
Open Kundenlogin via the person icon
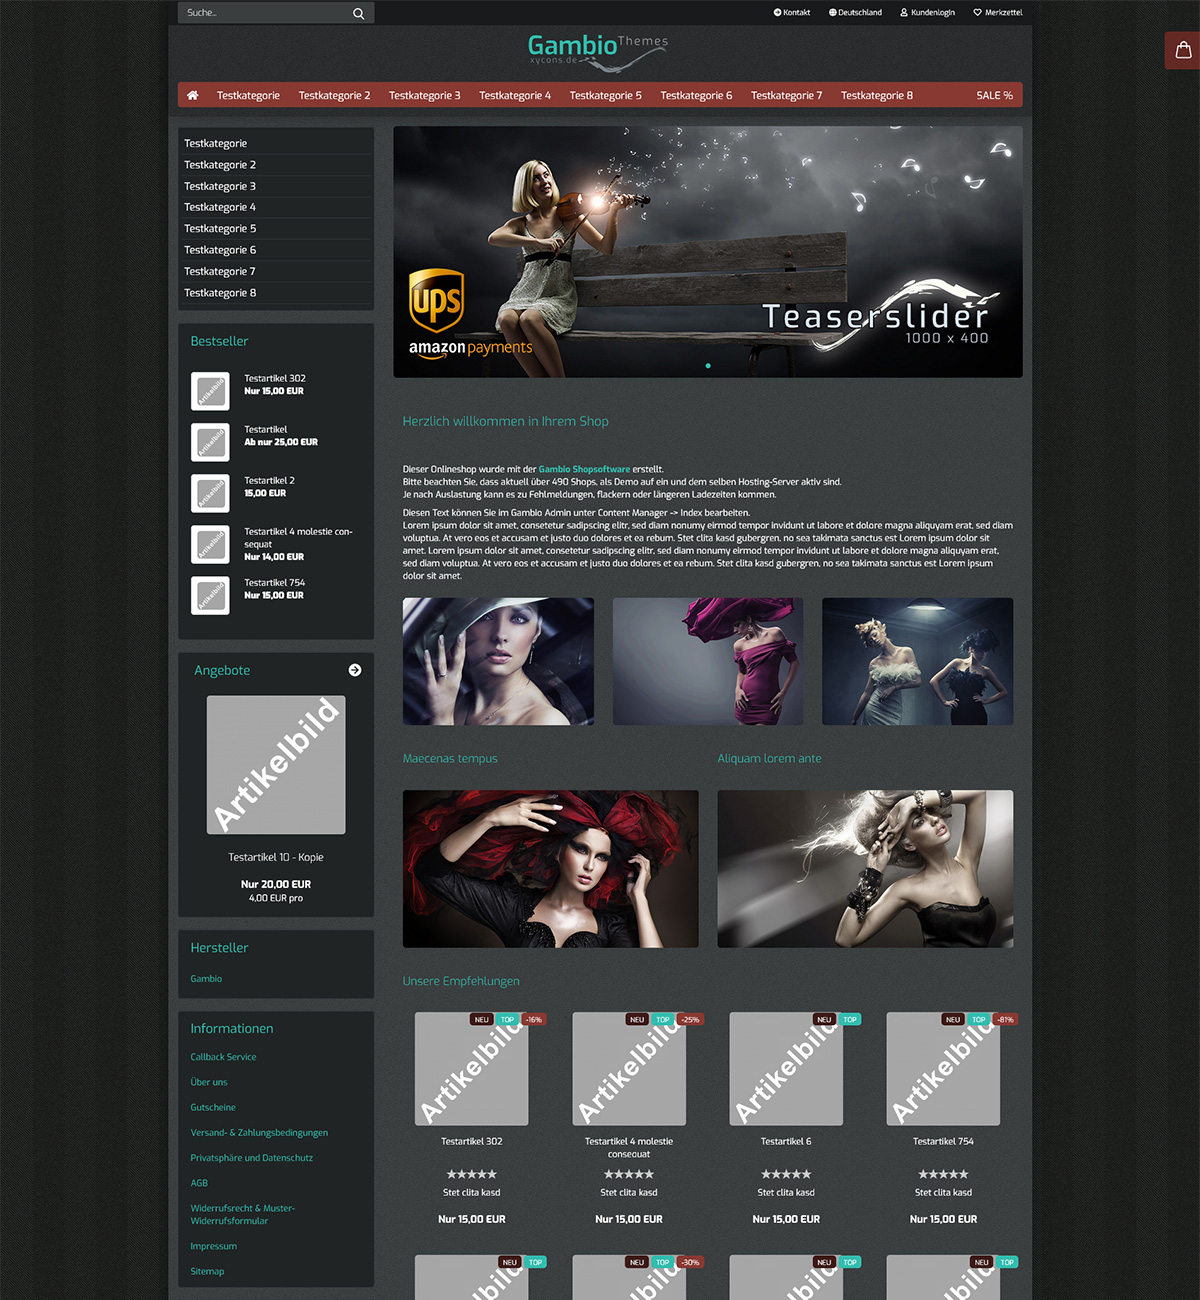click(903, 12)
